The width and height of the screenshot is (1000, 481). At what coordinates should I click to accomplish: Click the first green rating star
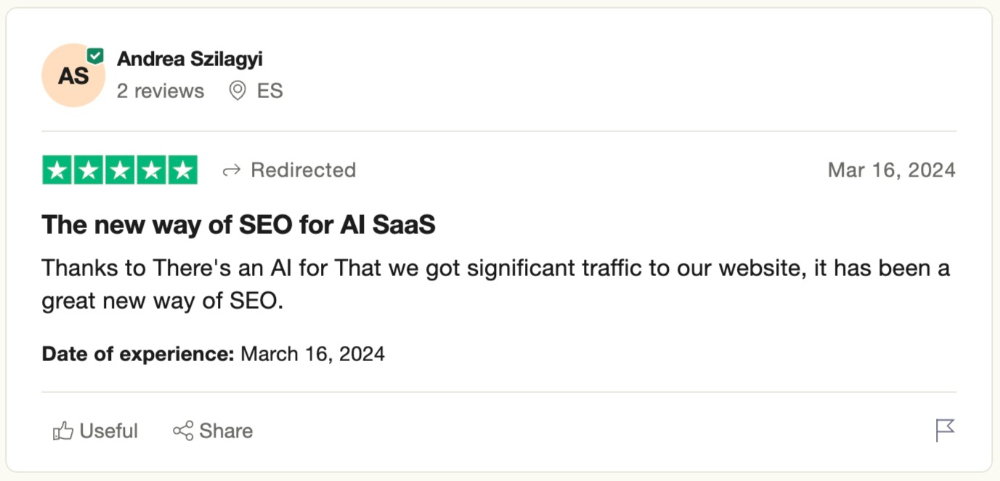coord(58,170)
